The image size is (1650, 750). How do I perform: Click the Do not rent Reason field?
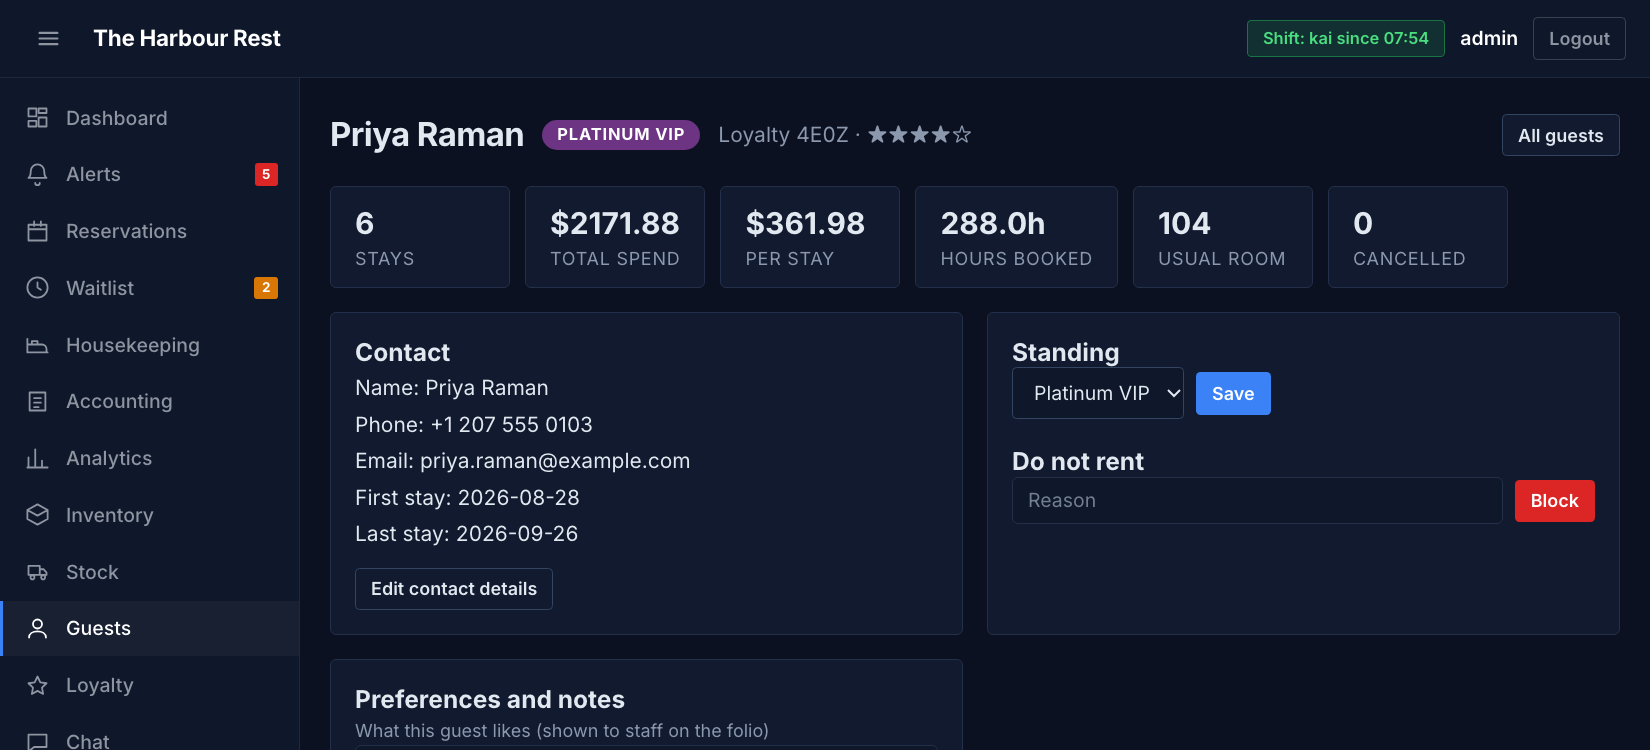(1257, 500)
